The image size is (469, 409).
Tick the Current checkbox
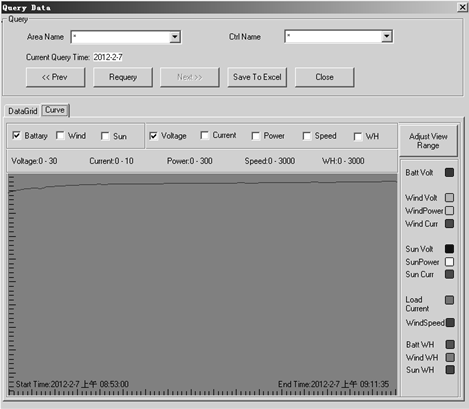click(x=205, y=135)
